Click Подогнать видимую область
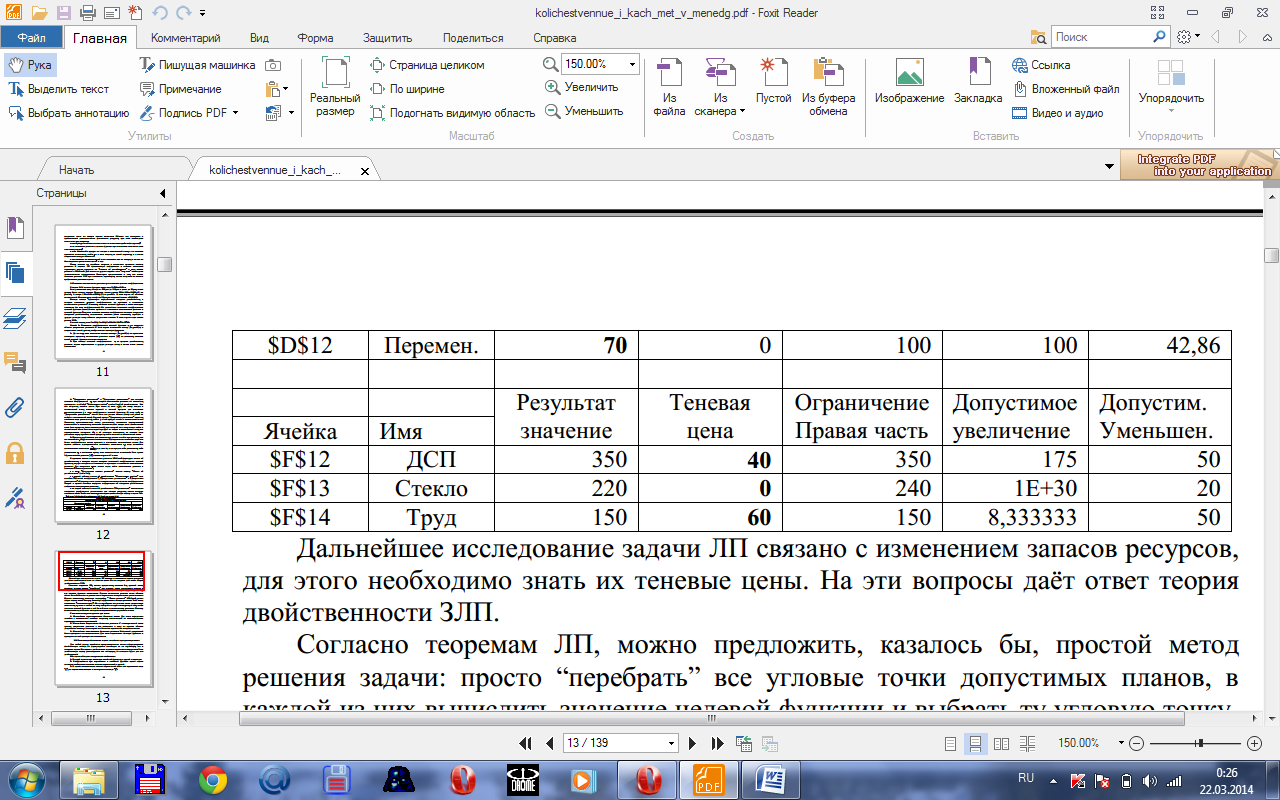This screenshot has height=800, width=1280. click(x=452, y=113)
